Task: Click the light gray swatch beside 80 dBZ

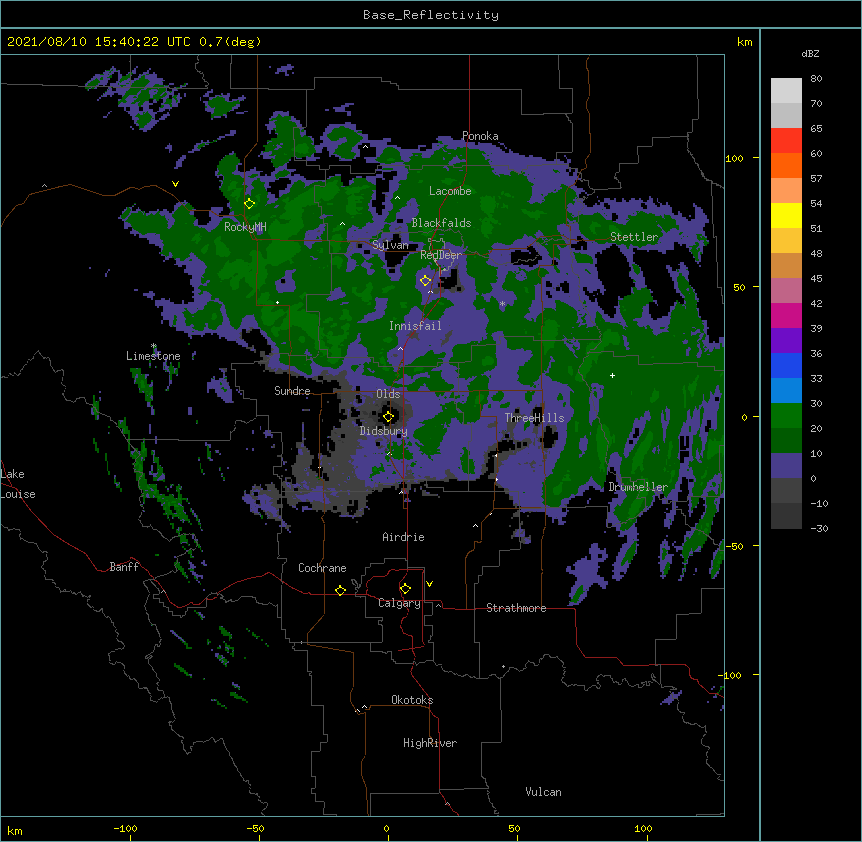Action: (786, 91)
